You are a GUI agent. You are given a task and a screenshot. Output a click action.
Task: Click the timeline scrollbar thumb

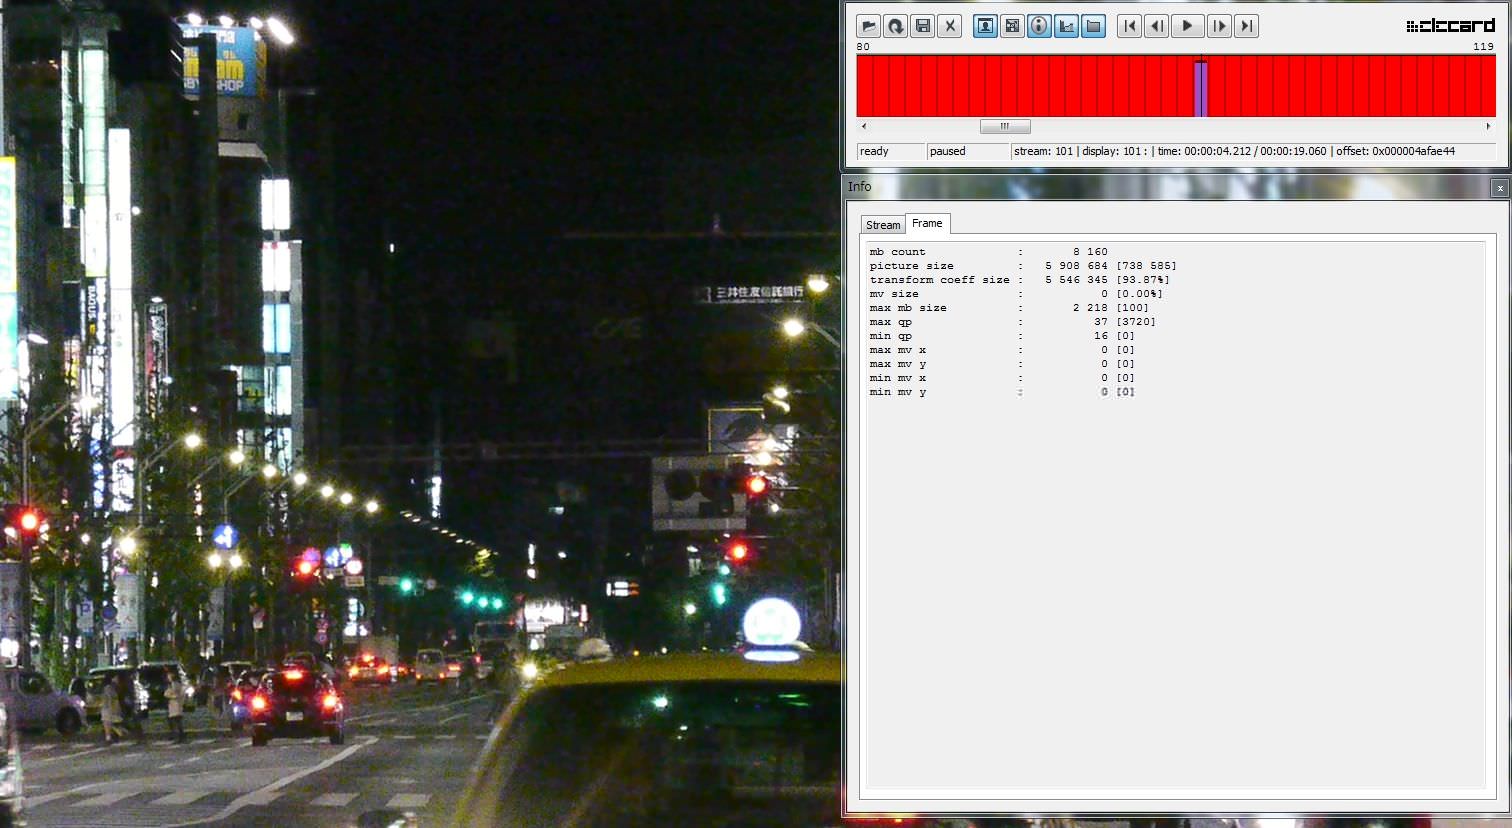[x=1005, y=126]
